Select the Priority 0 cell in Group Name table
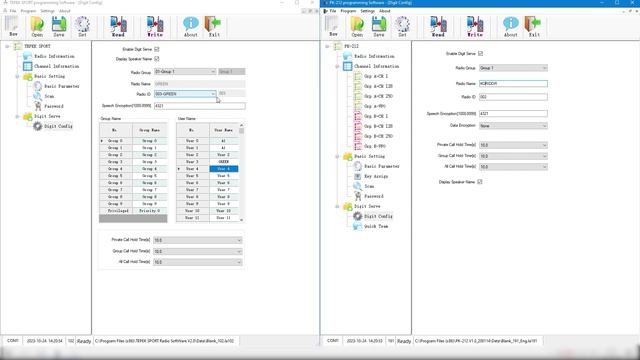 150,211
